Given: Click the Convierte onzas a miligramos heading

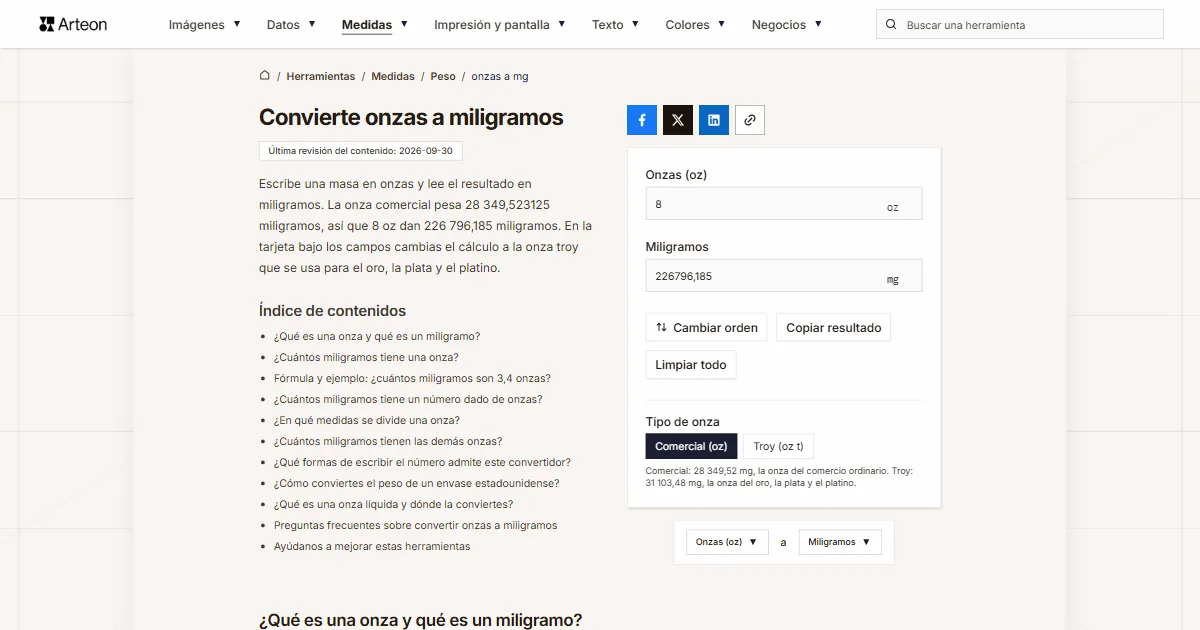Looking at the screenshot, I should point(411,117).
